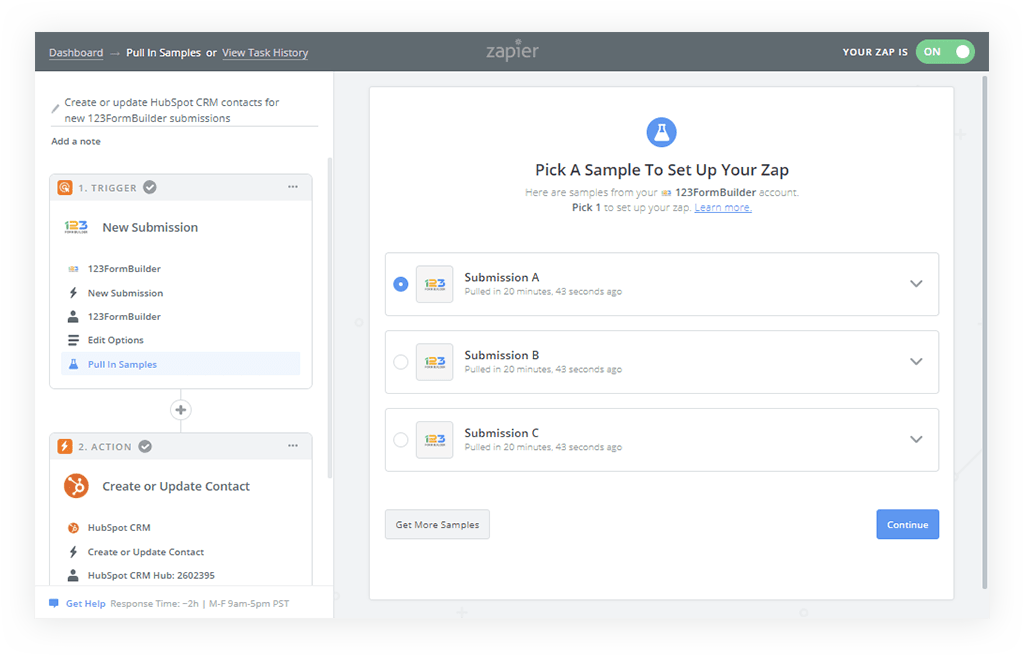Click the Action step completed checkmark
The width and height of the screenshot is (1025, 657).
coord(145,446)
